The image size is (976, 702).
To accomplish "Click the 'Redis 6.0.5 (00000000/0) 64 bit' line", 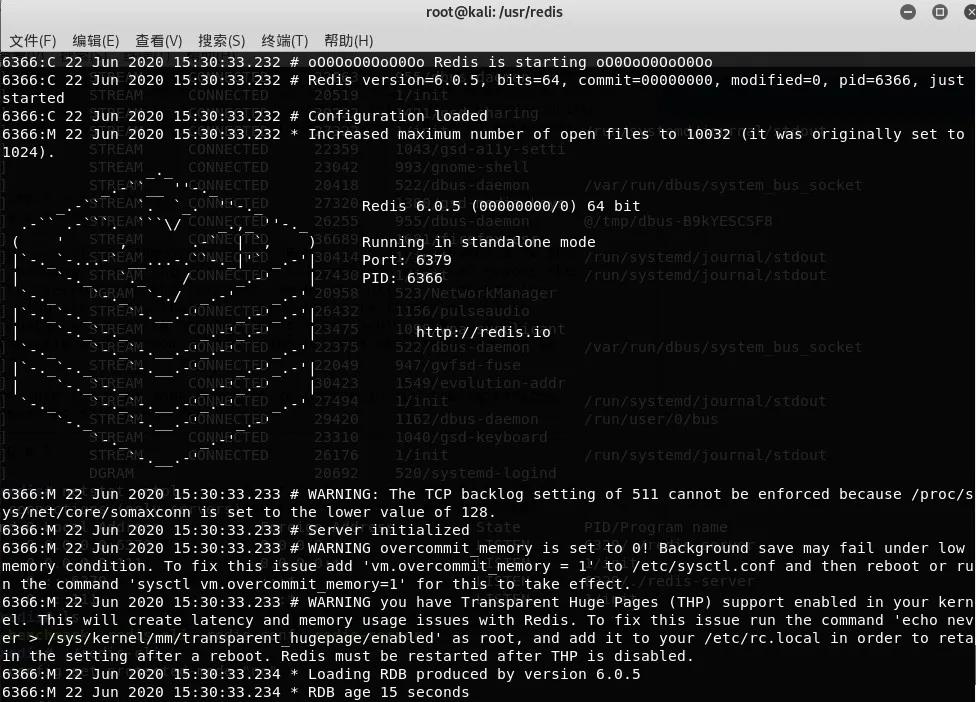I will point(501,206).
